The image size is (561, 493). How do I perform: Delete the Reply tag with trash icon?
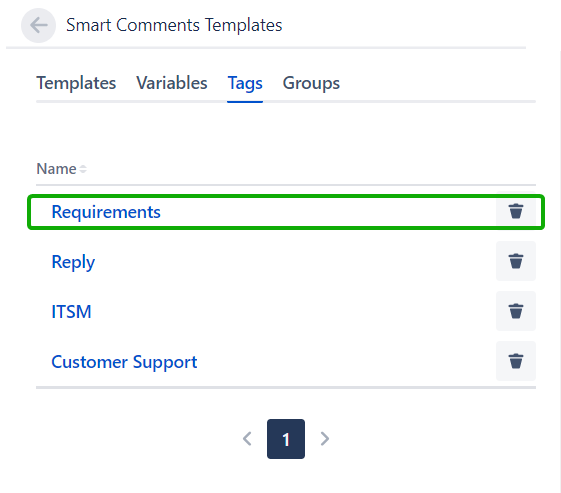516,261
